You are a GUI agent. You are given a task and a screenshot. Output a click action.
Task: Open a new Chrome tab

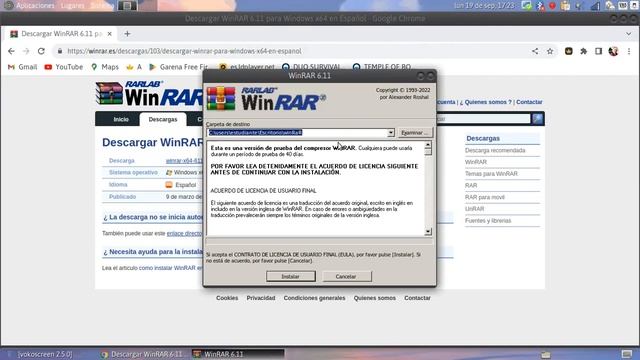click(x=127, y=34)
